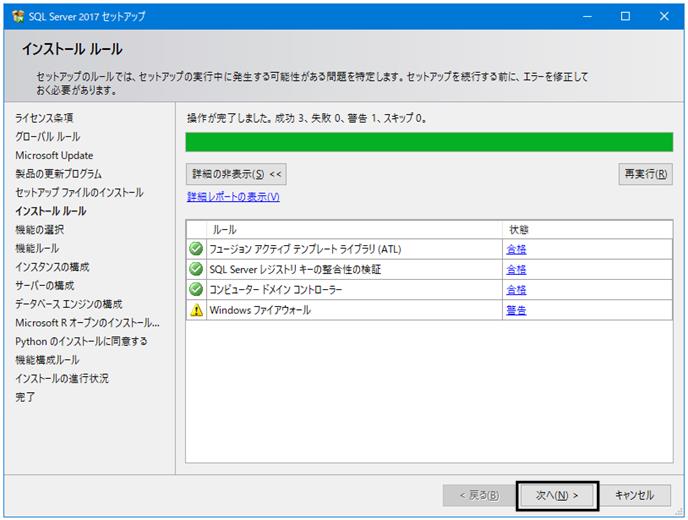Viewport: 688px width, 520px height.
Task: Select the 完了 step in sidebar
Action: pyautogui.click(x=25, y=397)
